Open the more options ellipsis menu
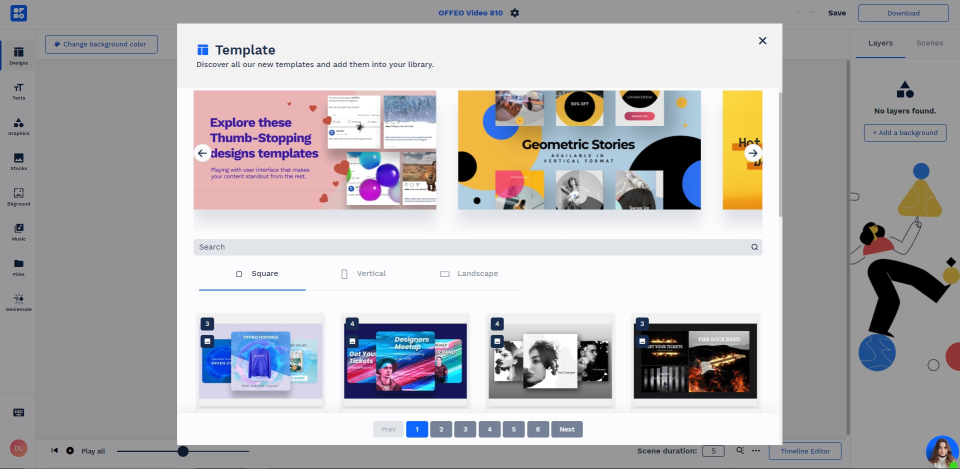This screenshot has height=469, width=960. (x=756, y=451)
